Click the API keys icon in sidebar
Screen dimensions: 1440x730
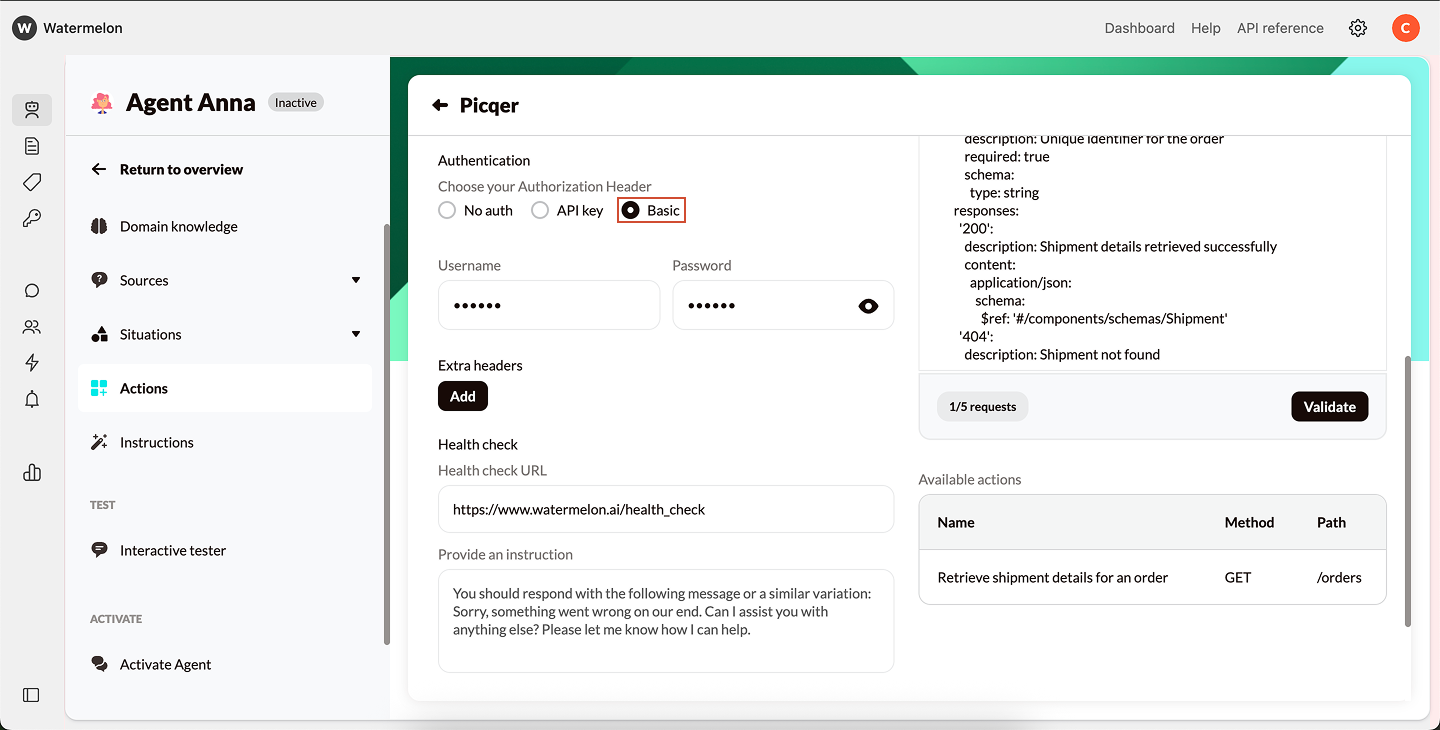pos(31,218)
